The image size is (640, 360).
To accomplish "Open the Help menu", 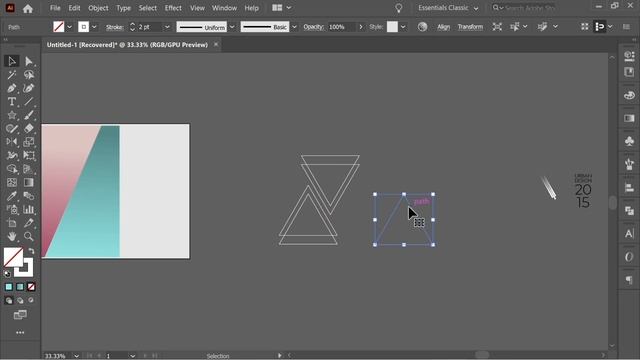I will (x=251, y=8).
